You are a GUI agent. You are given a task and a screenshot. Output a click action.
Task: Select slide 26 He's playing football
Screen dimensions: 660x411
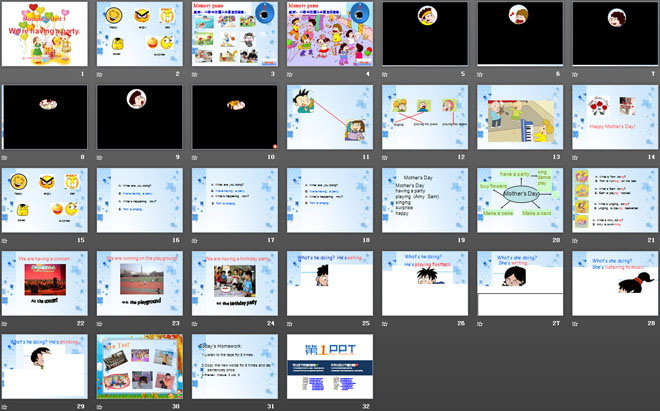tap(425, 283)
